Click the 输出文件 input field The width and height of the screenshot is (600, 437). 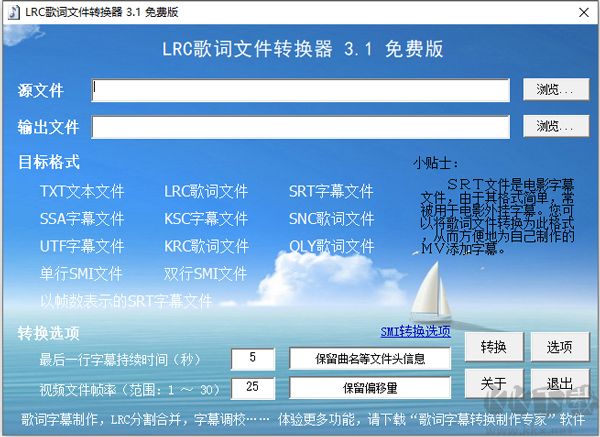tap(300, 127)
